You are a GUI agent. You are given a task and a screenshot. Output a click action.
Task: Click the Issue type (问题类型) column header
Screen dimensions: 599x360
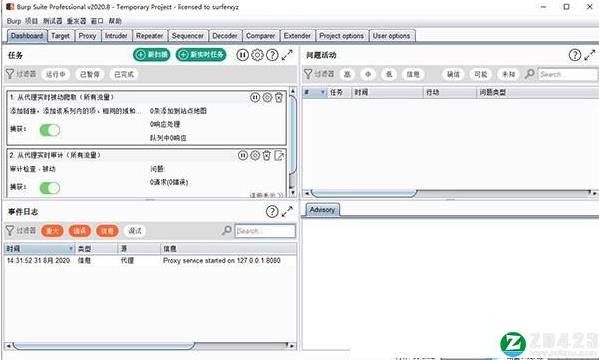tap(537, 92)
